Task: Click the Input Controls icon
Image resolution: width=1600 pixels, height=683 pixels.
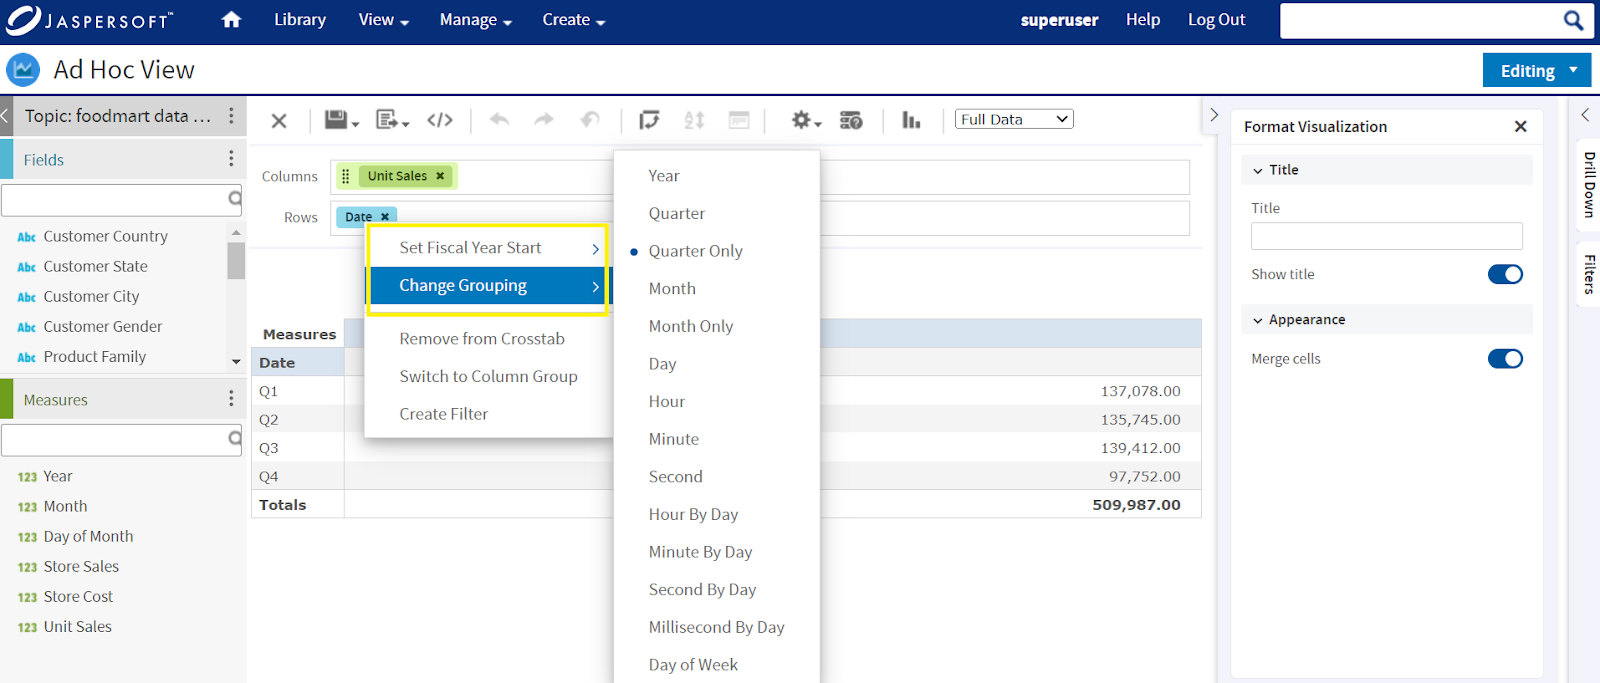Action: click(x=739, y=120)
